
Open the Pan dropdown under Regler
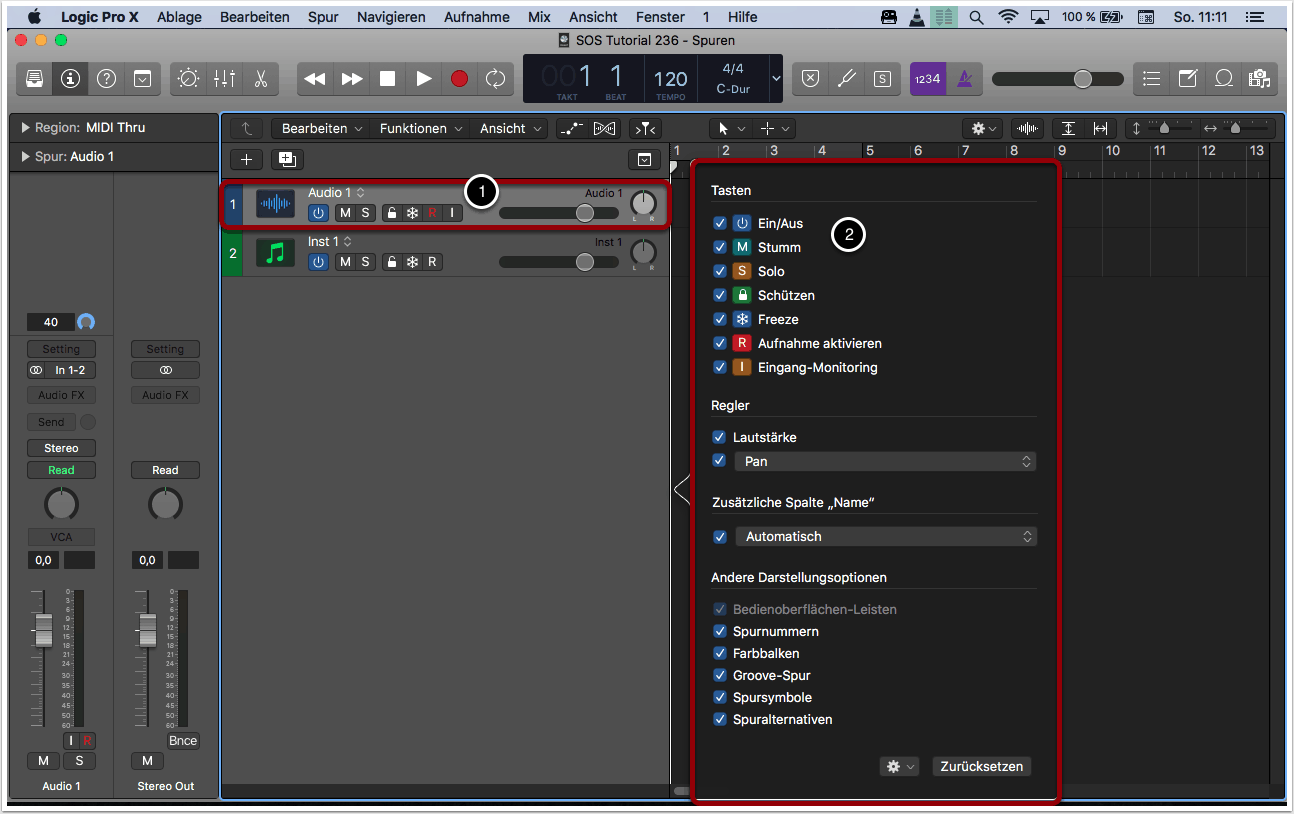885,461
